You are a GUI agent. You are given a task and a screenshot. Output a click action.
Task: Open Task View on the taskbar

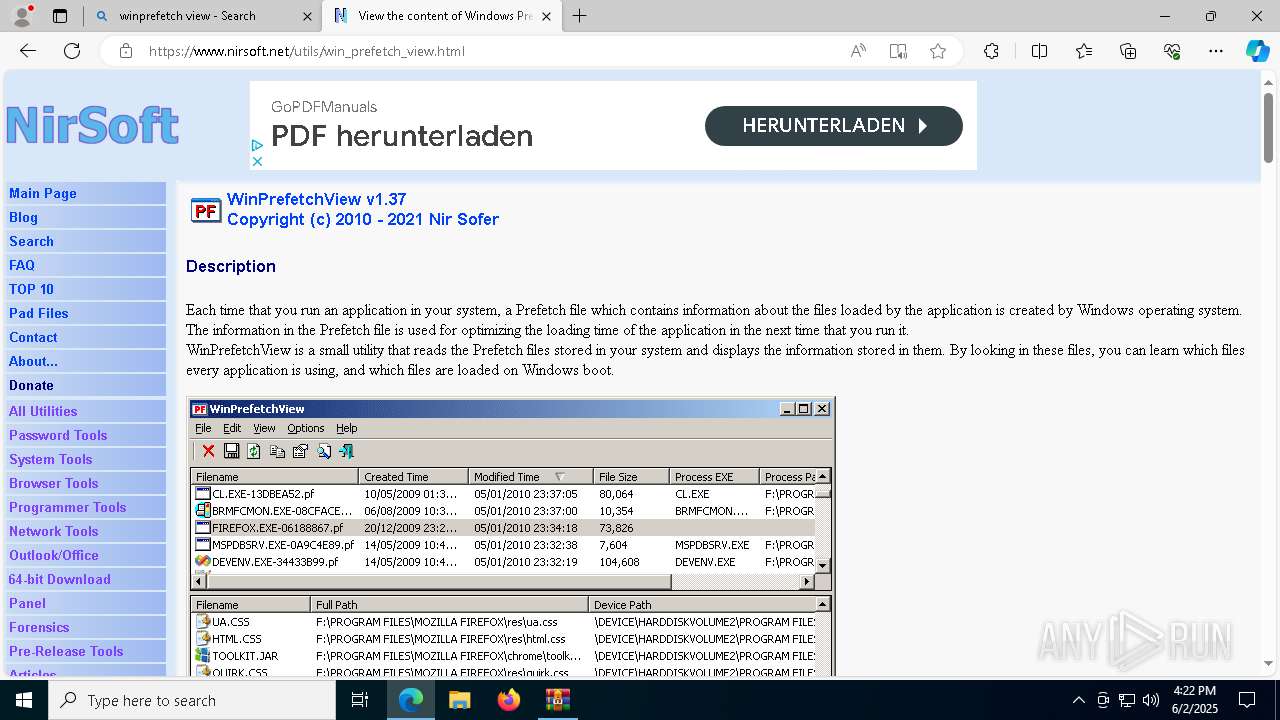(x=360, y=700)
